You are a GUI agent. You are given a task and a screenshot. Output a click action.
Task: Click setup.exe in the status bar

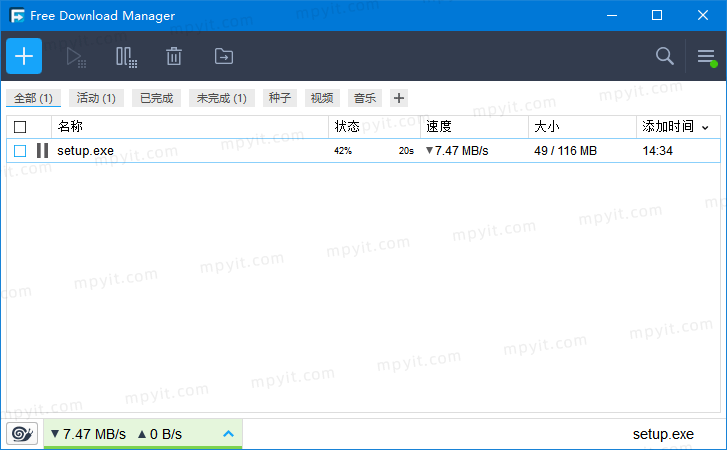[x=663, y=434]
